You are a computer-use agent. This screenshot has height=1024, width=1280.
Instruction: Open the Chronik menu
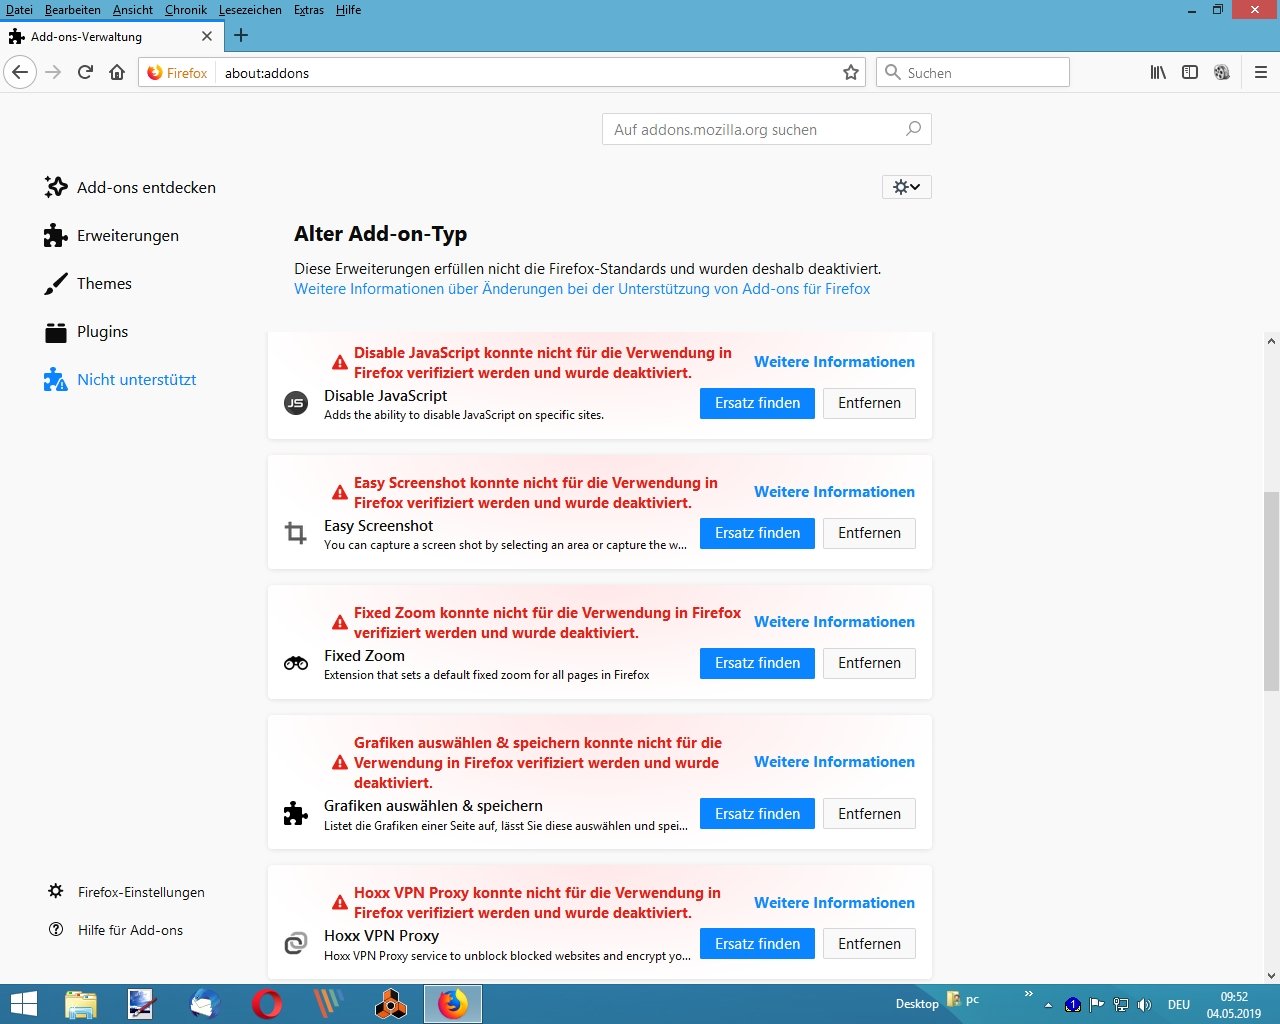click(186, 10)
